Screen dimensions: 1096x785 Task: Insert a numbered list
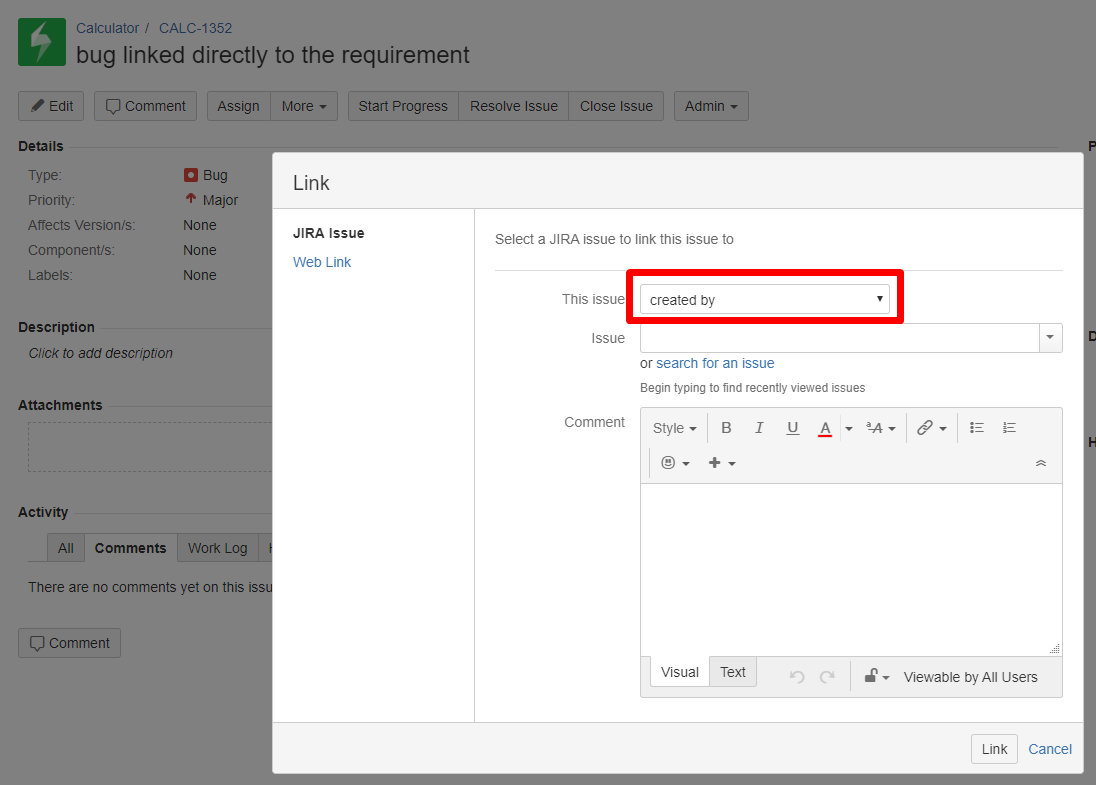tap(1009, 428)
